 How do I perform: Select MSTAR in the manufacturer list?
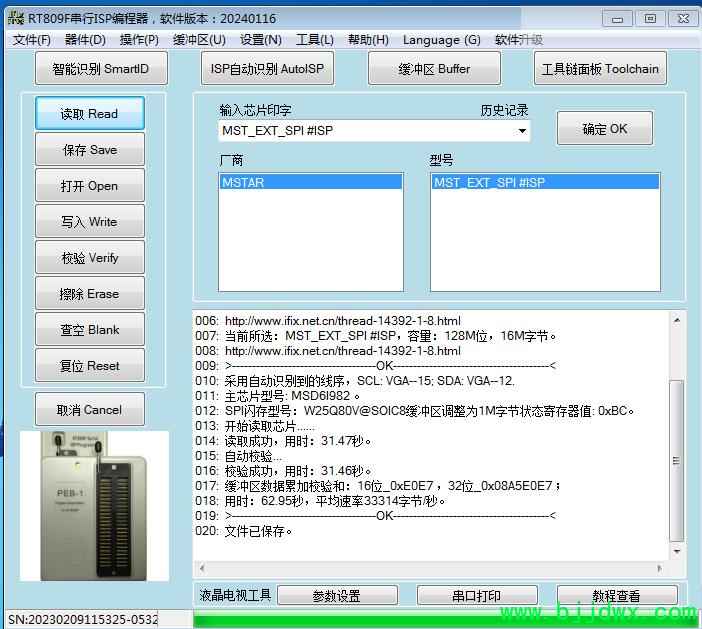(310, 183)
